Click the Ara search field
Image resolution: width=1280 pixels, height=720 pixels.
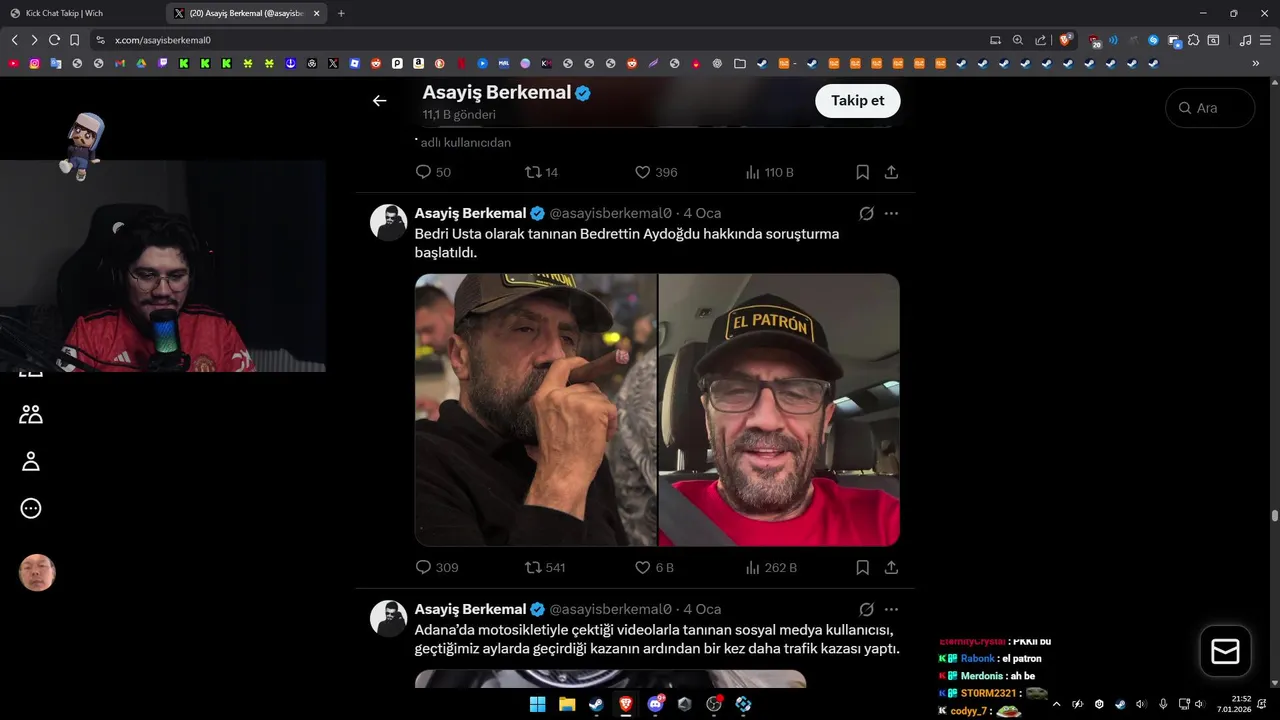(1210, 108)
